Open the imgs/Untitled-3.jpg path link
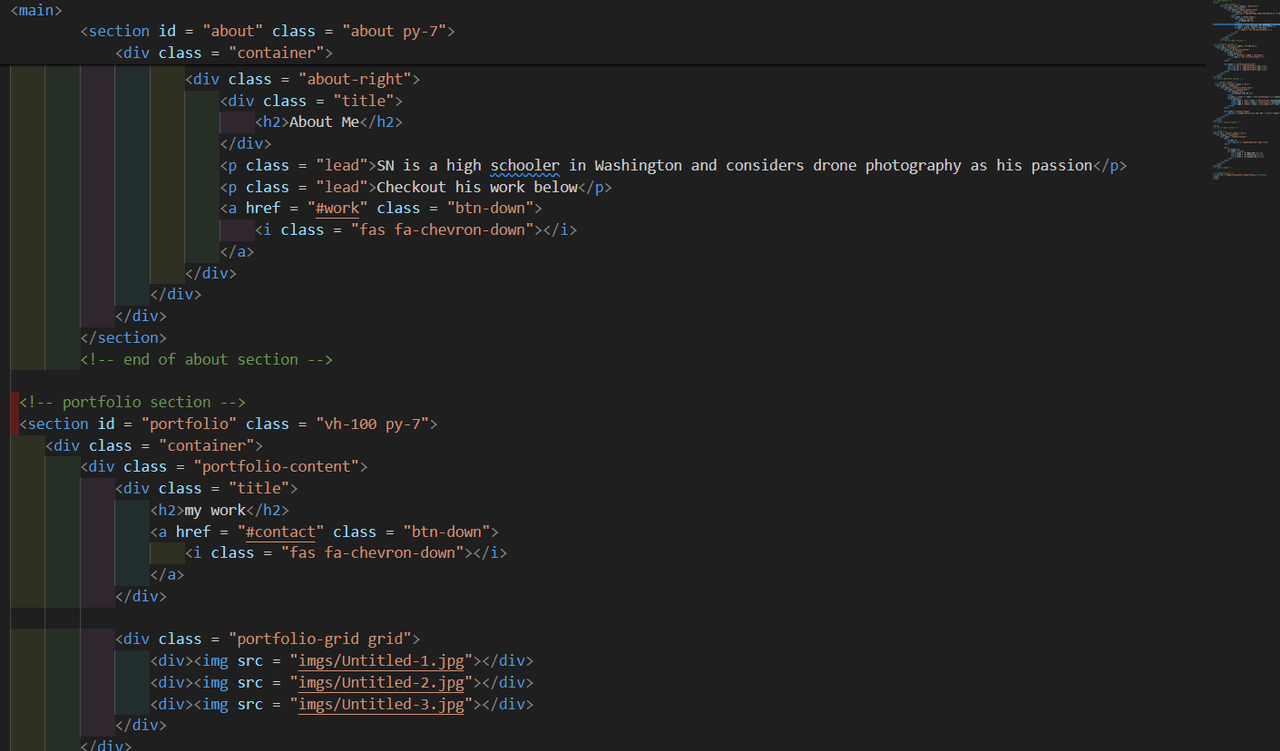This screenshot has height=751, width=1280. point(384,705)
